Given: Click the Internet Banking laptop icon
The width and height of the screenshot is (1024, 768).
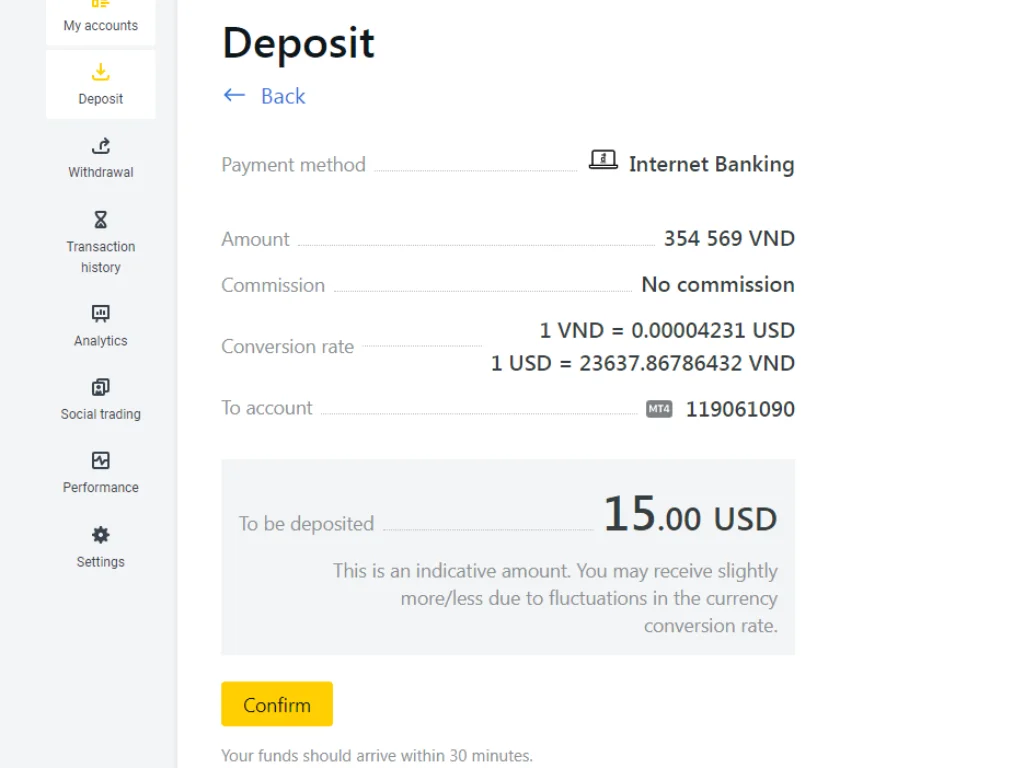Looking at the screenshot, I should [604, 158].
